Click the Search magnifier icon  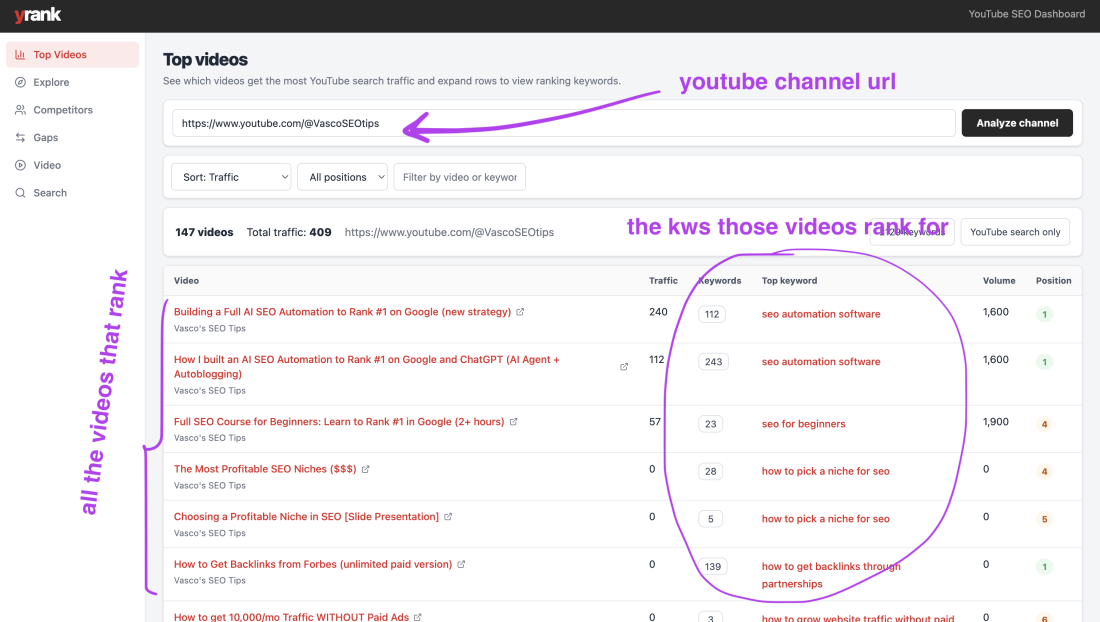(x=22, y=192)
